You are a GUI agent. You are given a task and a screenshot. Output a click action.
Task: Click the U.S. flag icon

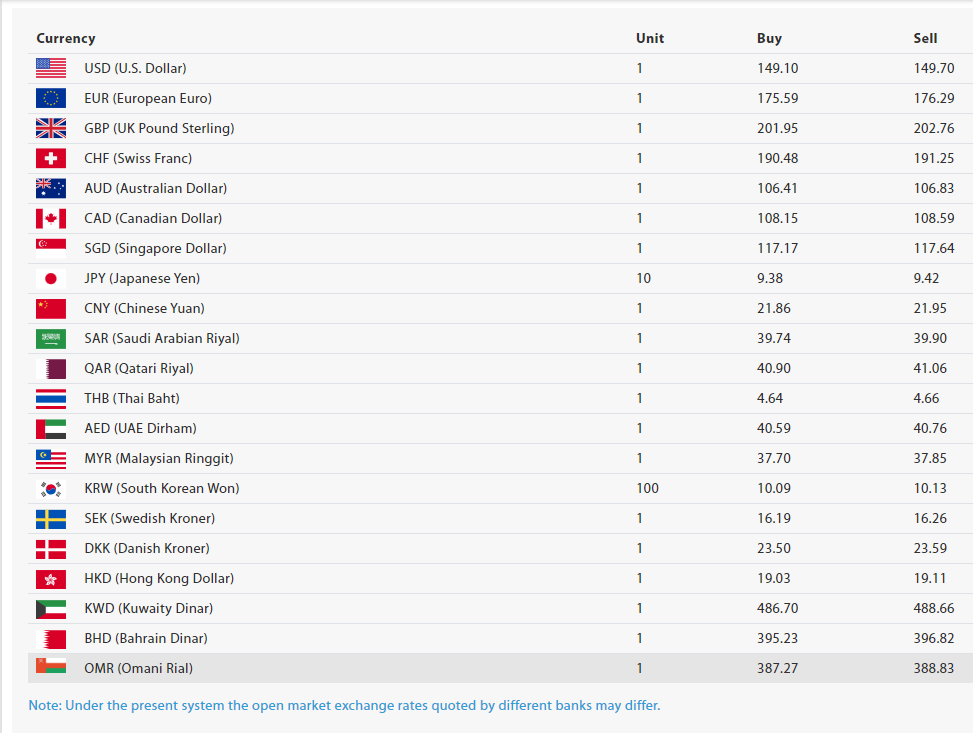(51, 68)
